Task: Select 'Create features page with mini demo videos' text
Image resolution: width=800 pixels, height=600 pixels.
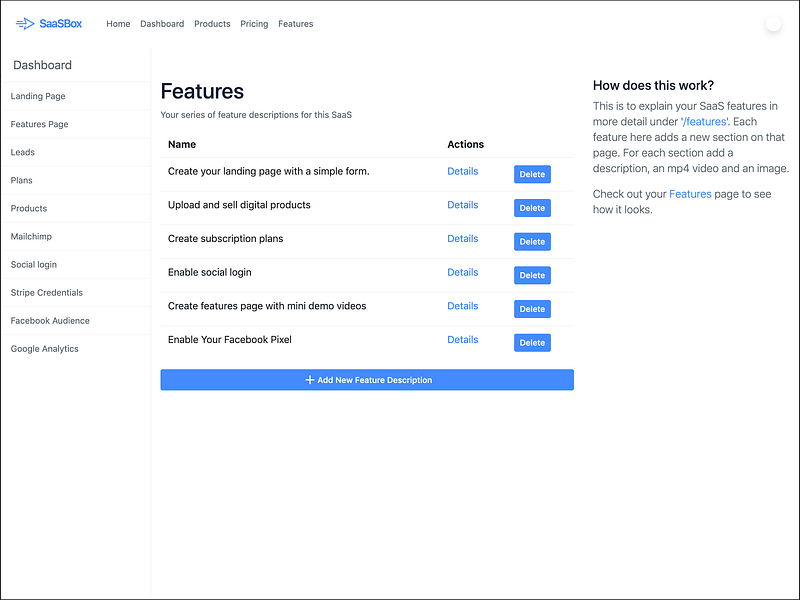Action: pos(267,306)
